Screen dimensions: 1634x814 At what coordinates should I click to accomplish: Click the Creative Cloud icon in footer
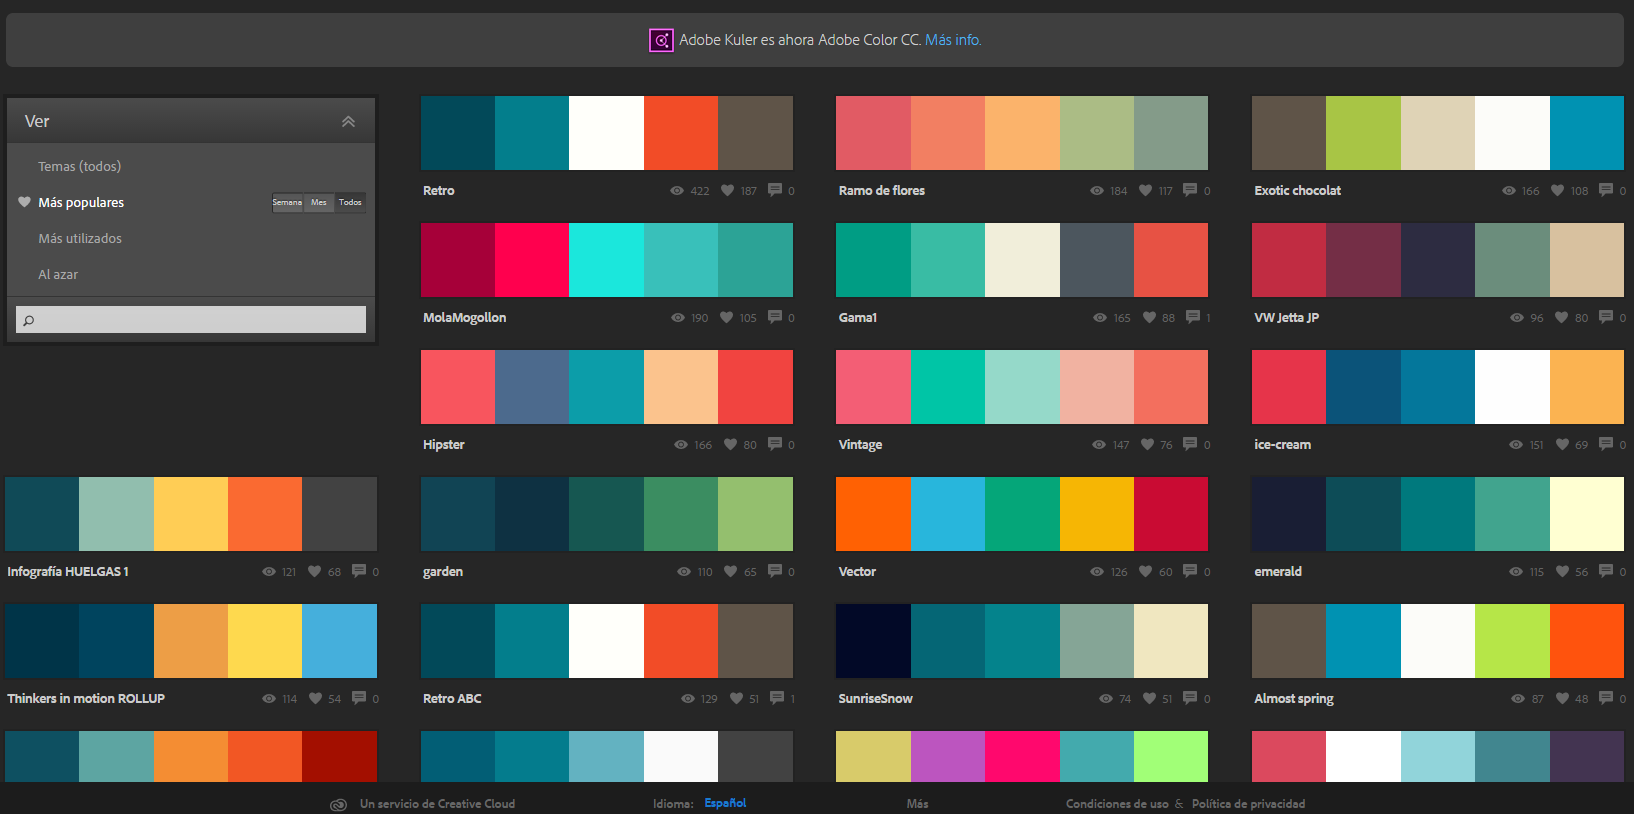click(339, 804)
